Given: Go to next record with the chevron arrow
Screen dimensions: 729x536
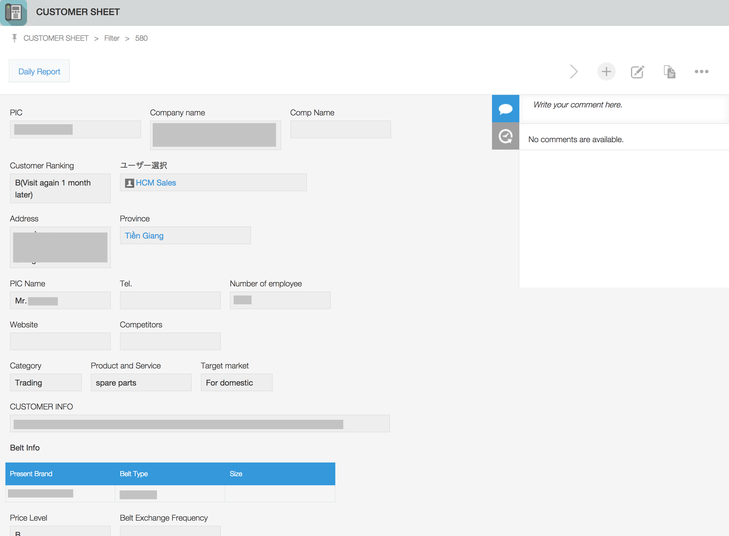Looking at the screenshot, I should (x=574, y=72).
